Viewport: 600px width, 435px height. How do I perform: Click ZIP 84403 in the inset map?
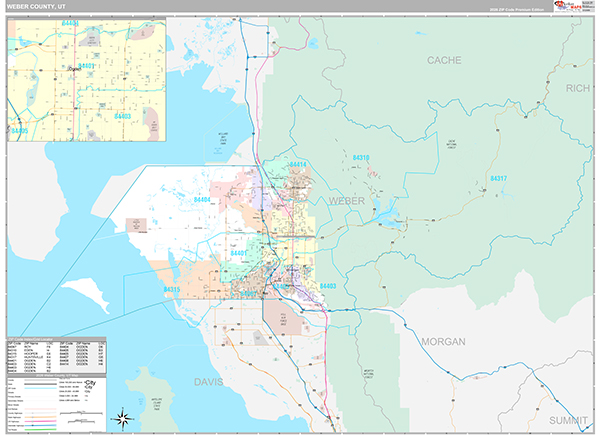pos(122,116)
